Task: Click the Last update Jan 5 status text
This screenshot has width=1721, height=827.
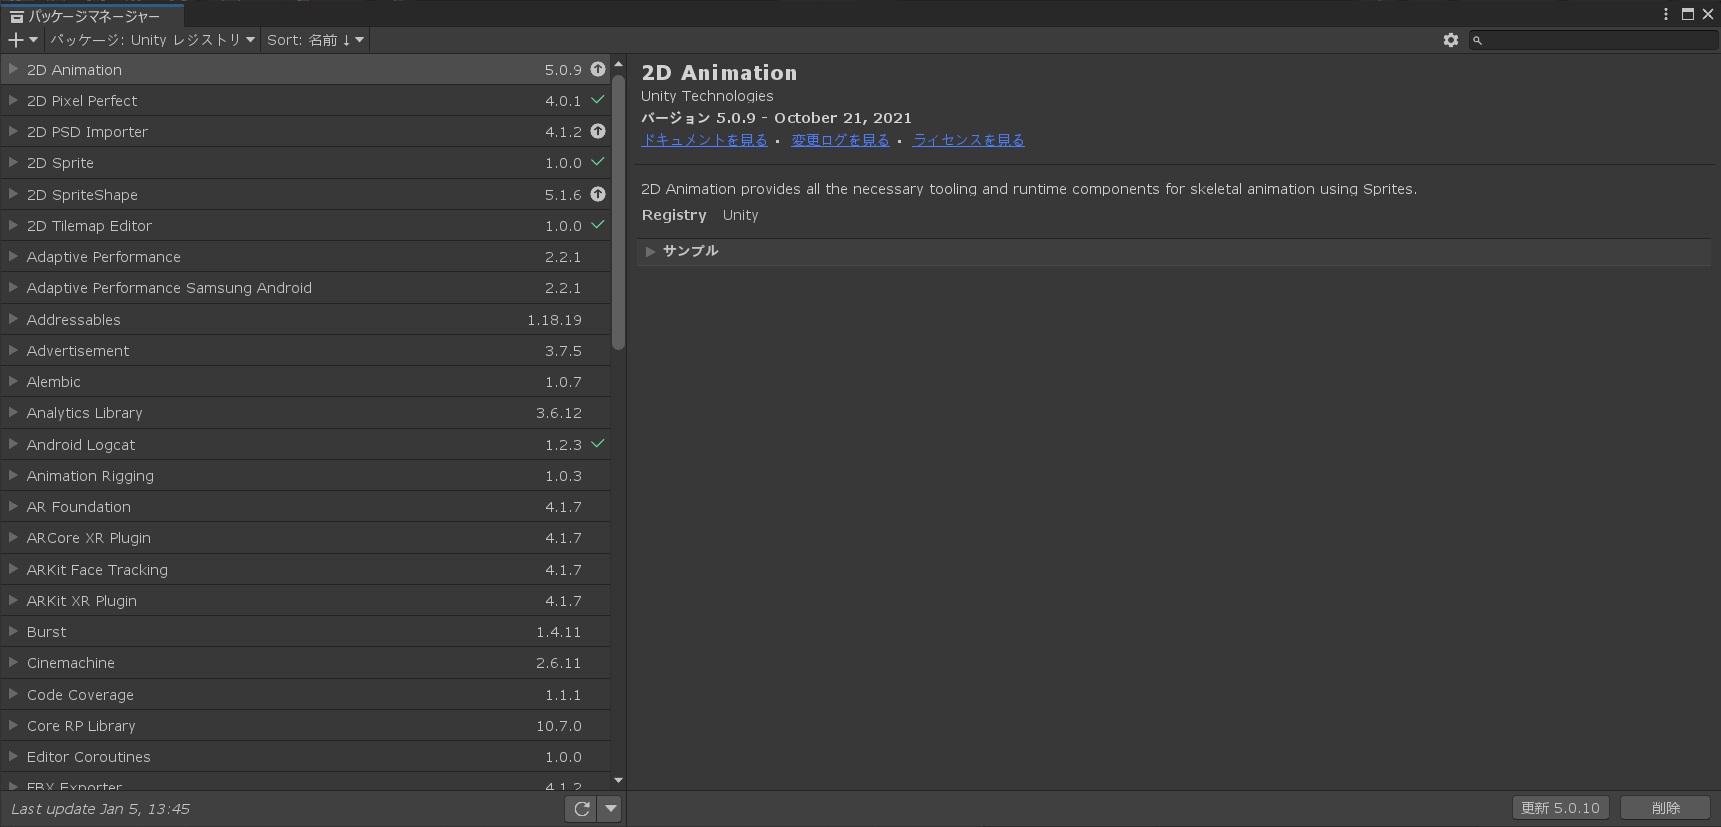Action: click(100, 809)
